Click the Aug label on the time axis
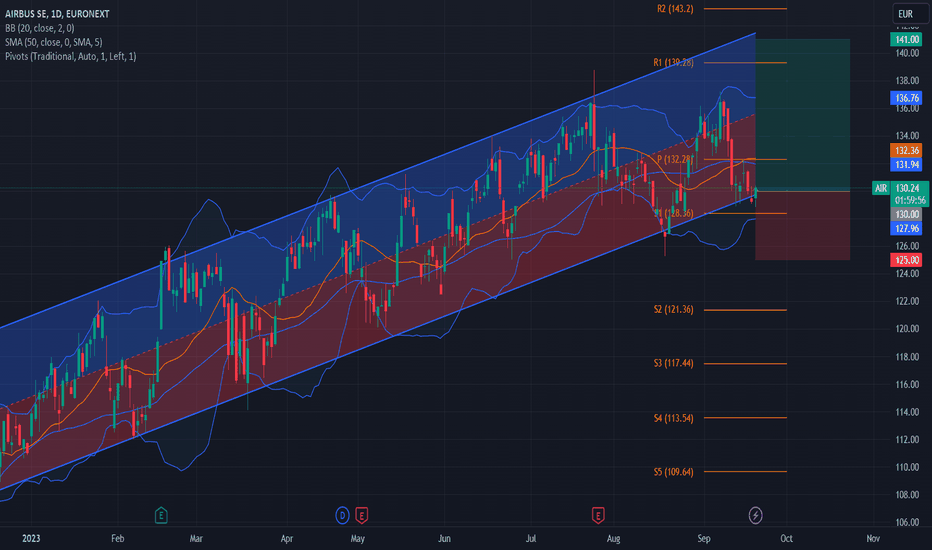This screenshot has width=932, height=550. click(613, 538)
